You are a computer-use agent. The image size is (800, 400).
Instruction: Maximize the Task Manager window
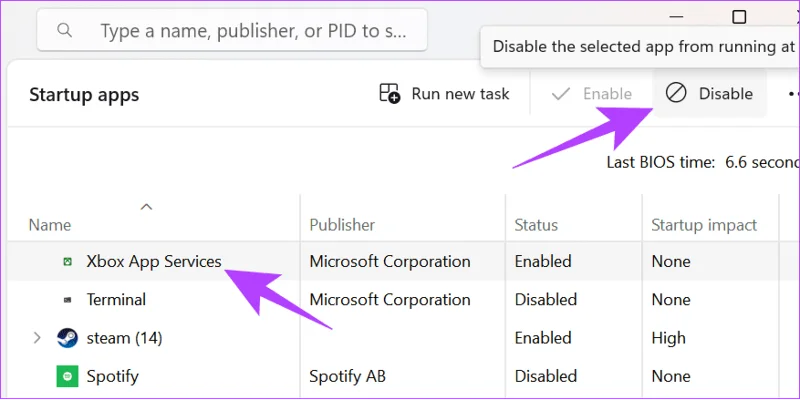(x=739, y=17)
